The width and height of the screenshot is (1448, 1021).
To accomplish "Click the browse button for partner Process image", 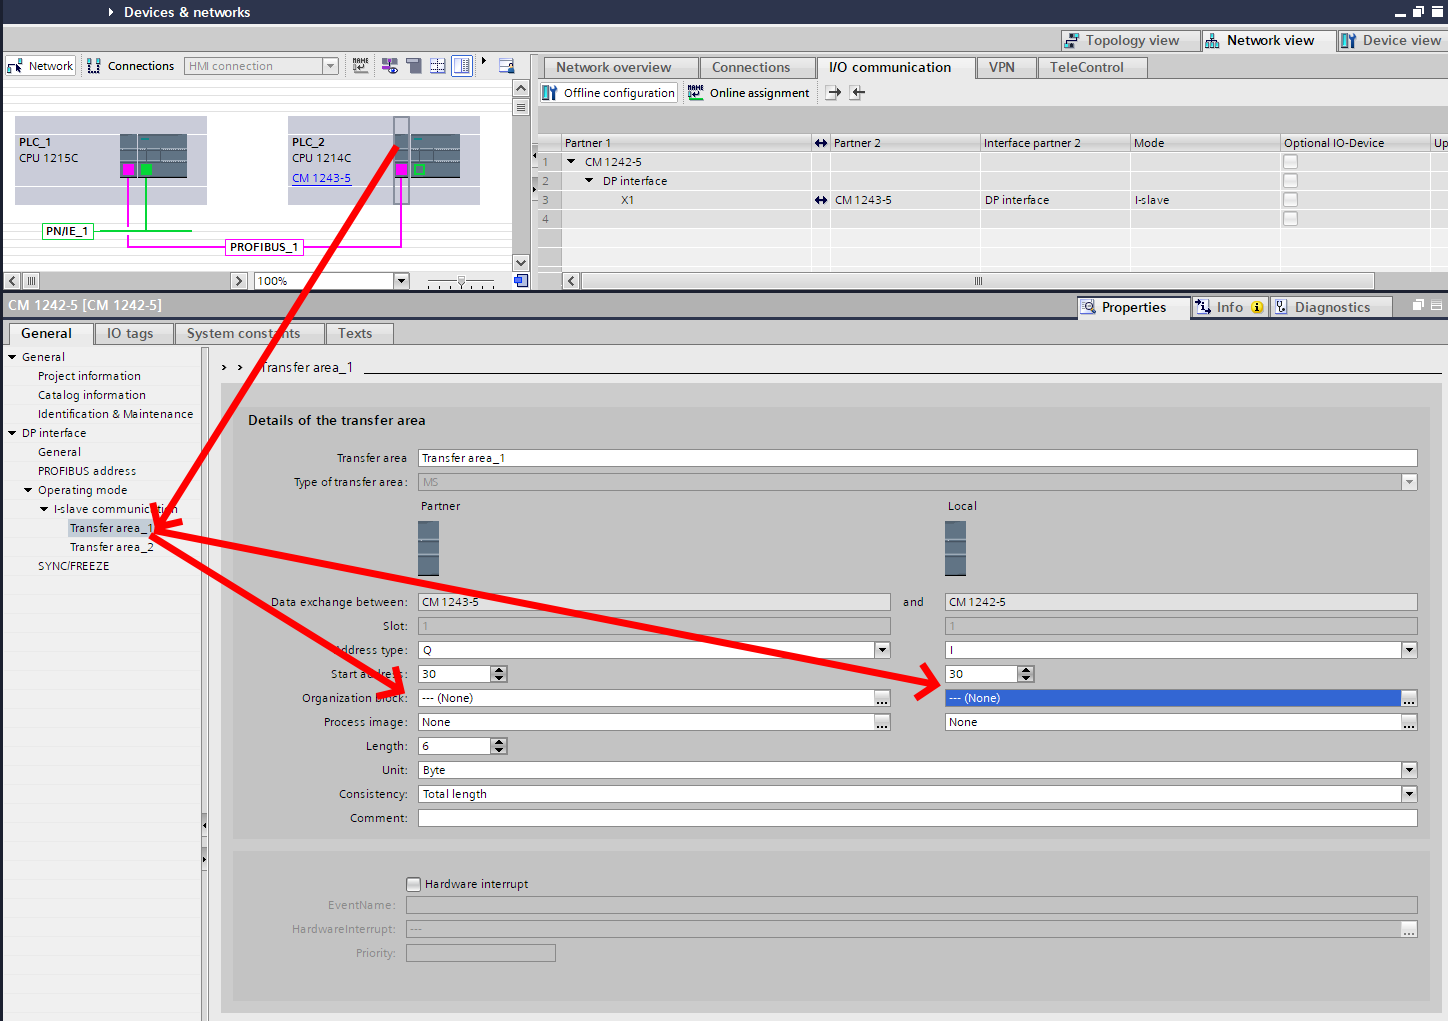I will 882,722.
